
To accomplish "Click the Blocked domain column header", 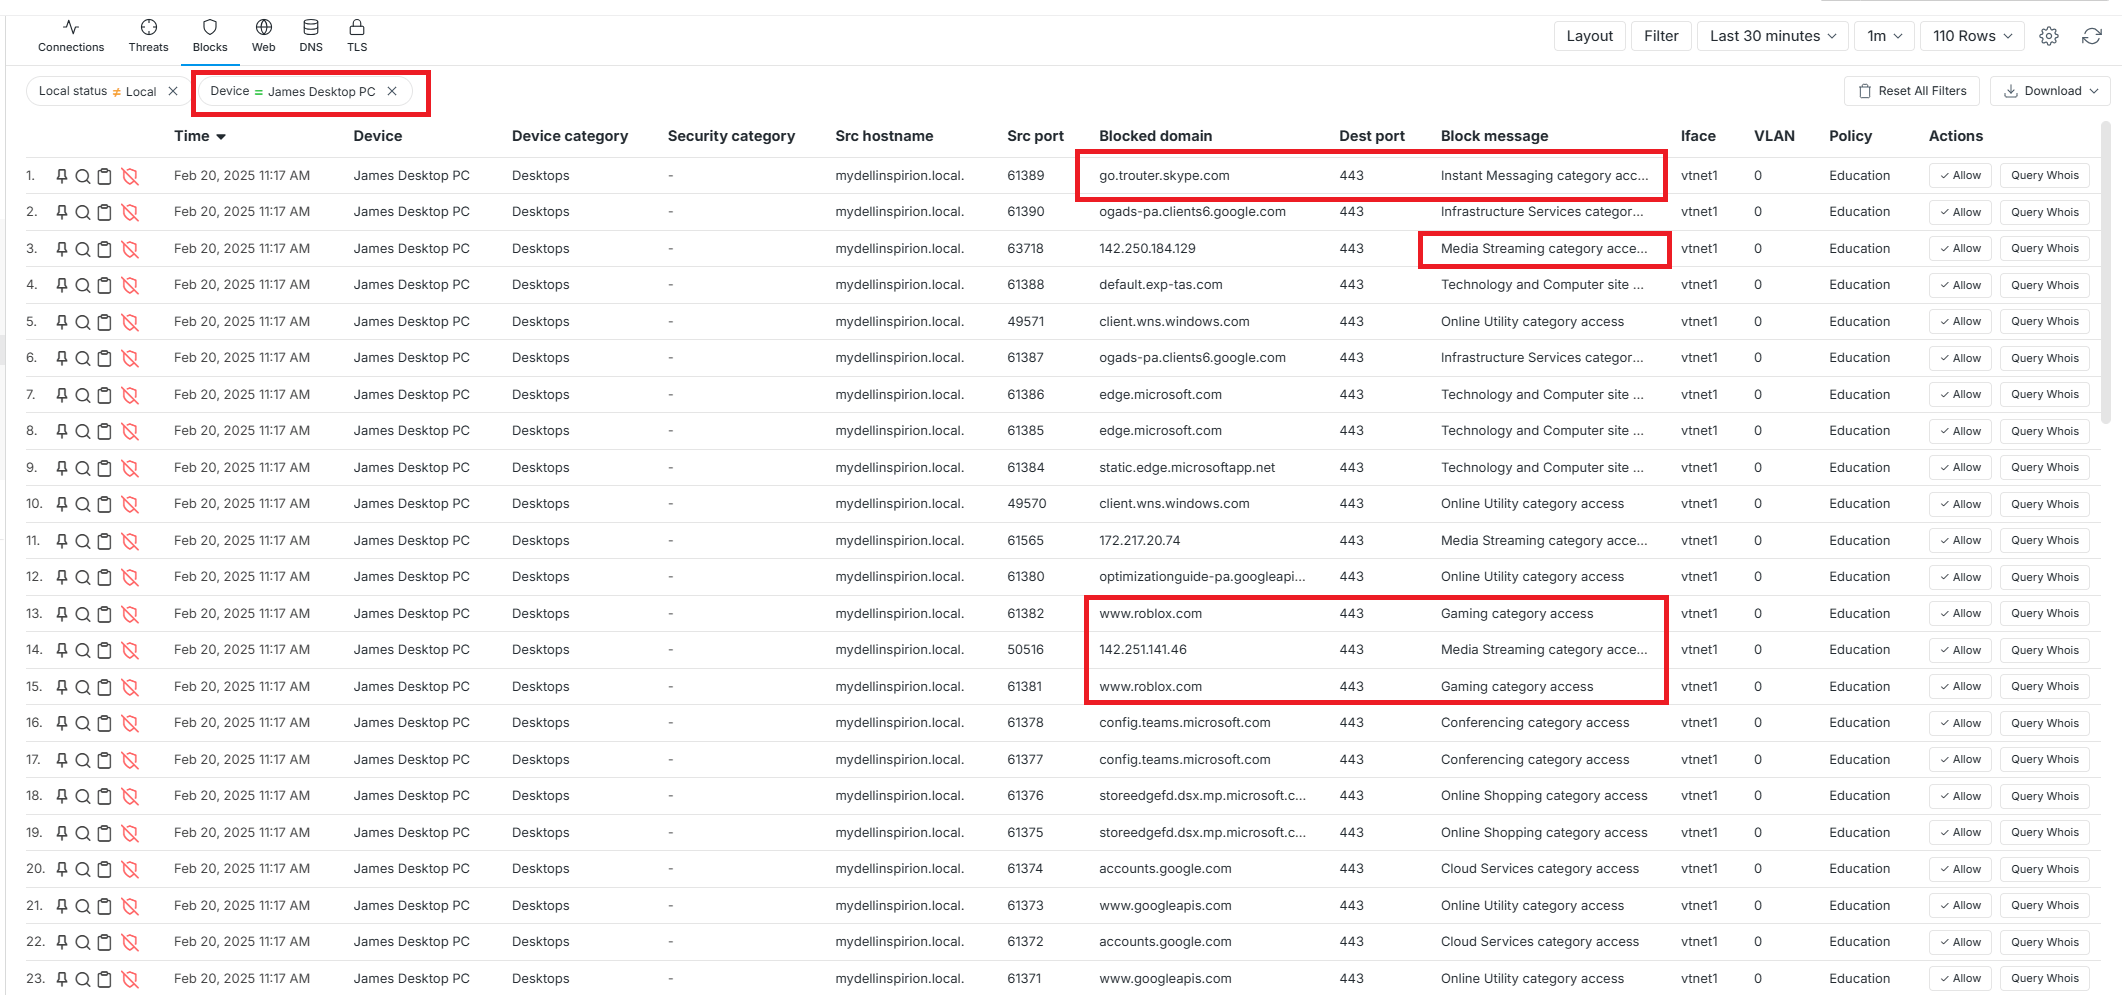I will tap(1155, 136).
